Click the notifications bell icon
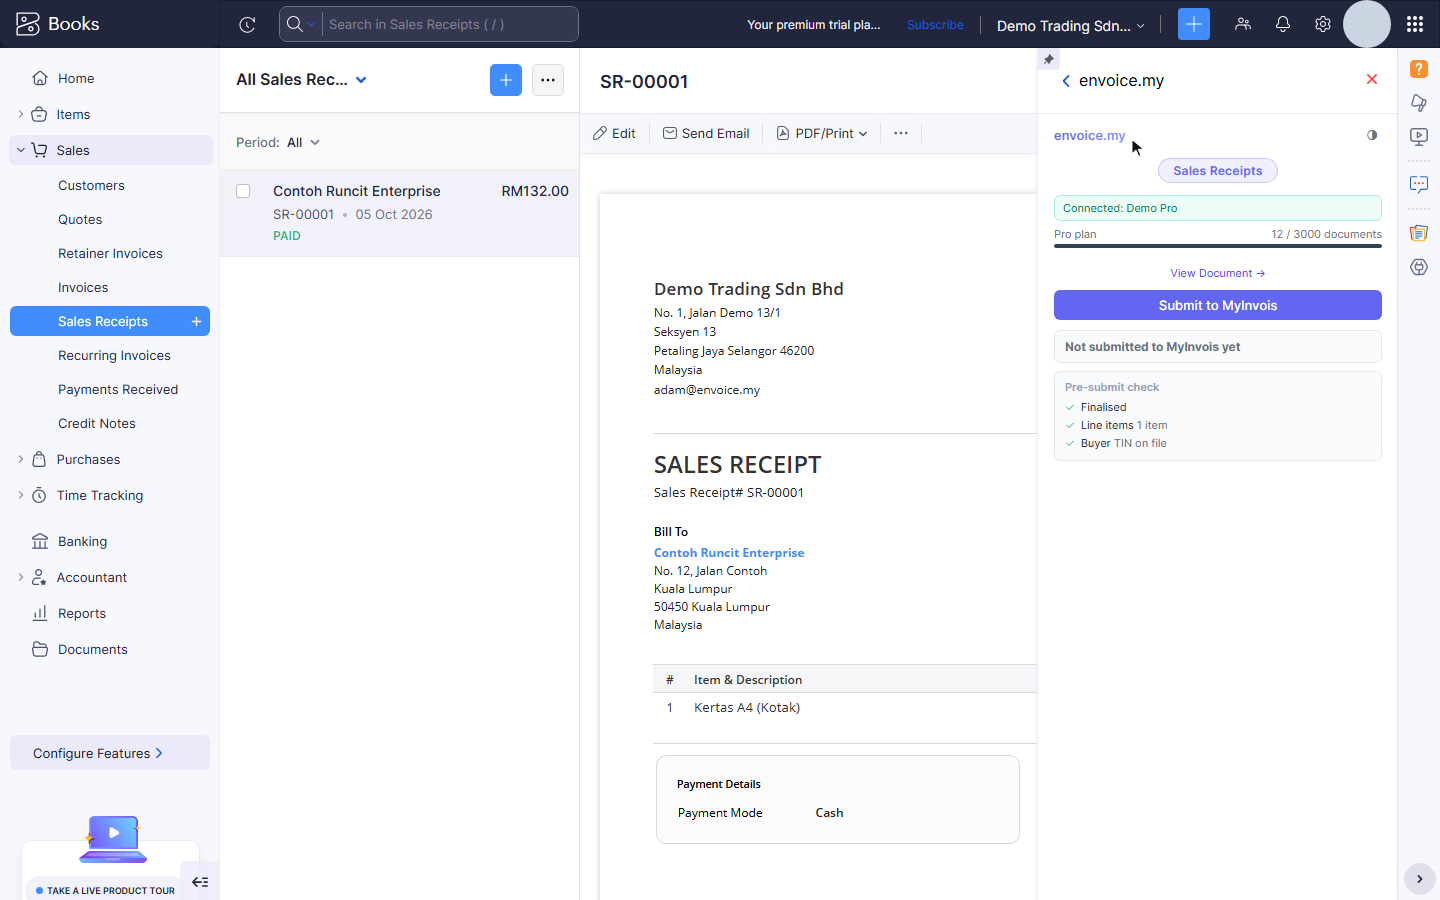Image resolution: width=1440 pixels, height=900 pixels. [1283, 24]
